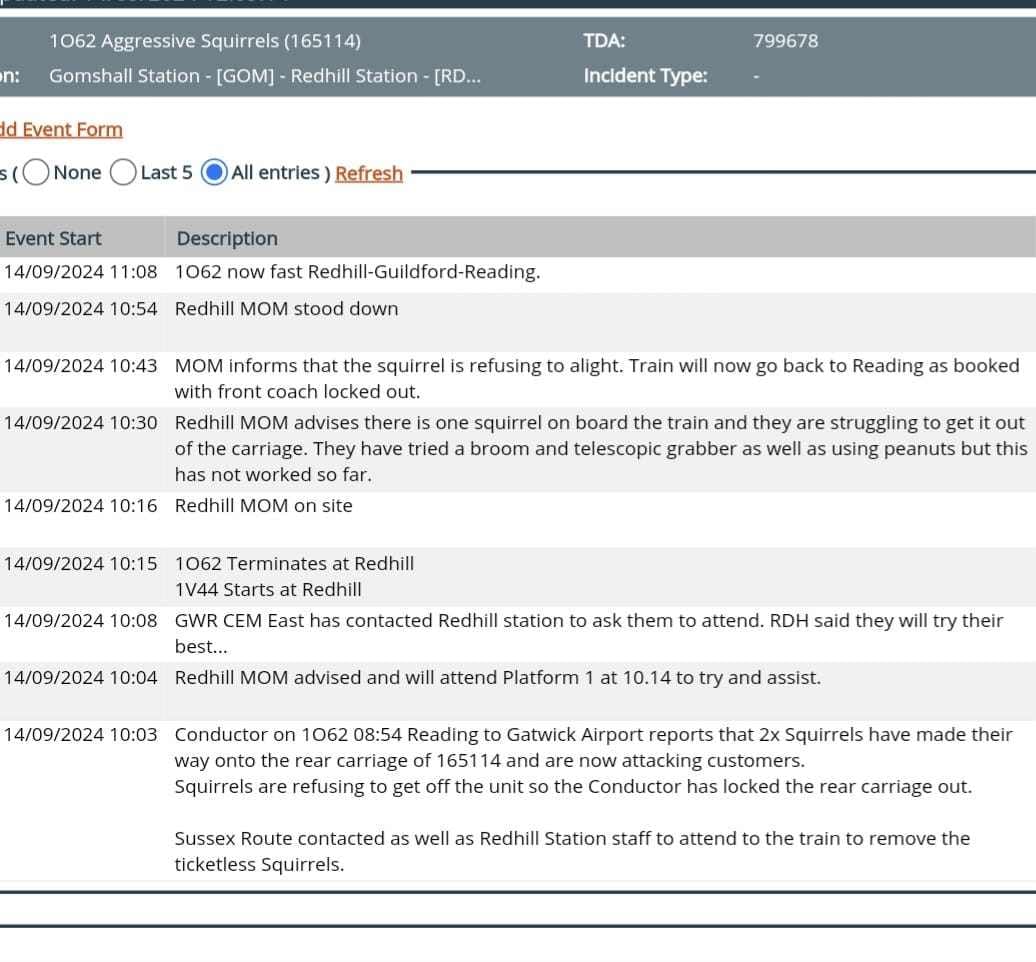Select the 10:04 Platform 1 attendance entry
1036x962 pixels.
[497, 677]
